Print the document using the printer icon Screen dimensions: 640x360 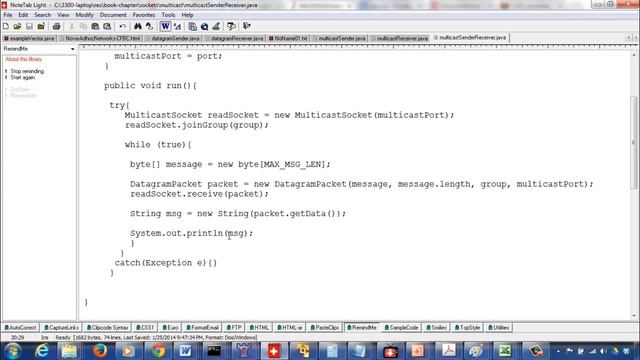56,27
